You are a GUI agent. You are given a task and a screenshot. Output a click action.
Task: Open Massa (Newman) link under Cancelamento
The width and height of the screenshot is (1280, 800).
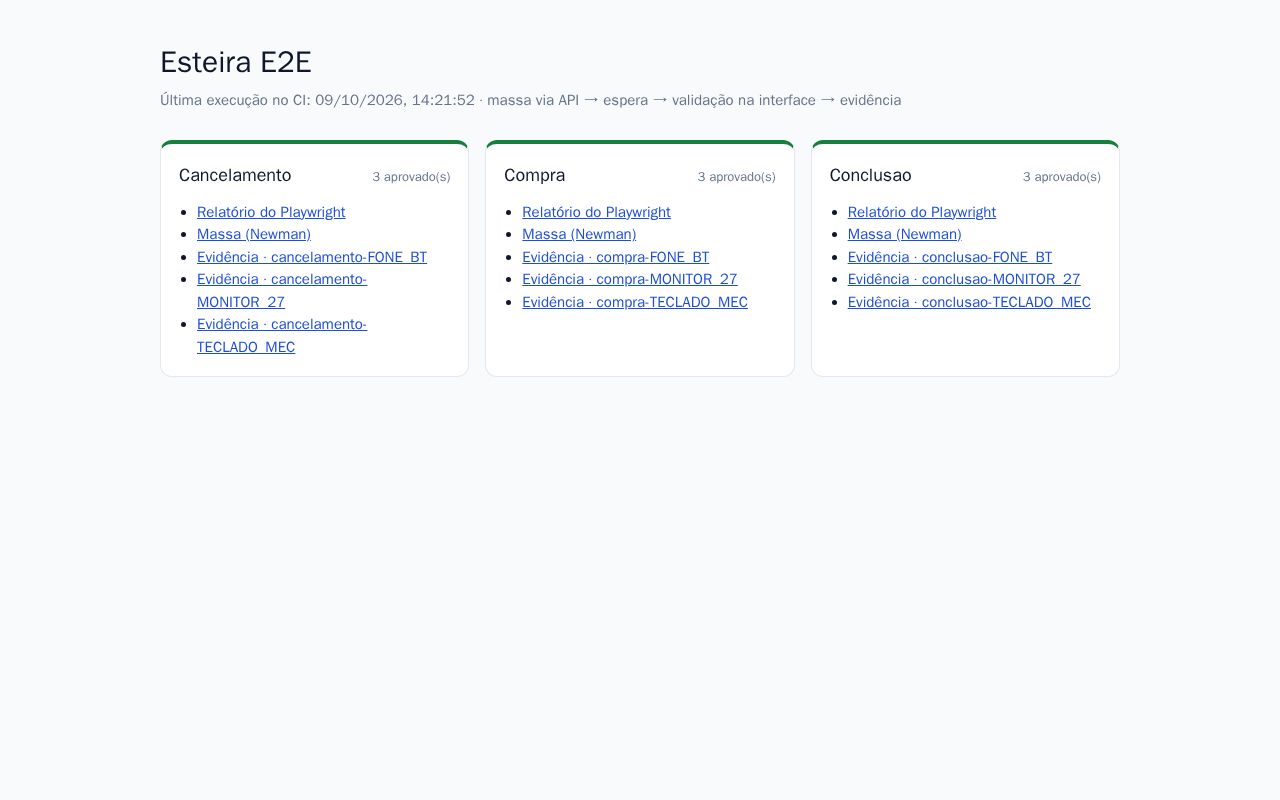pyautogui.click(x=254, y=234)
